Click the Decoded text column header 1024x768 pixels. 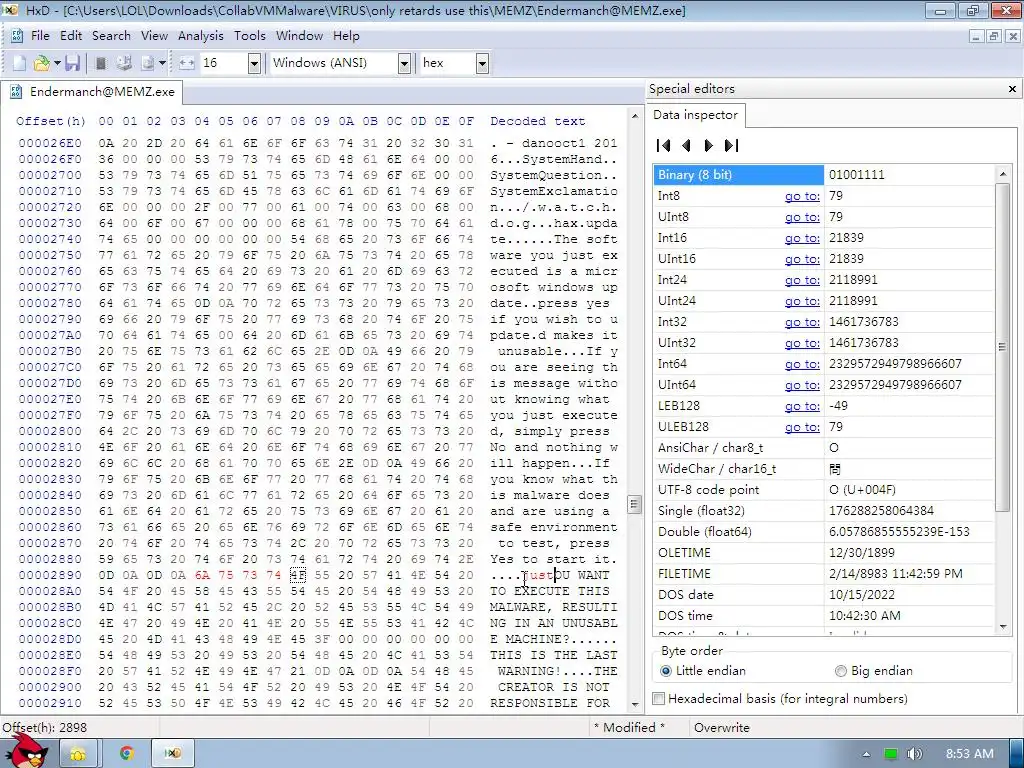(537, 121)
